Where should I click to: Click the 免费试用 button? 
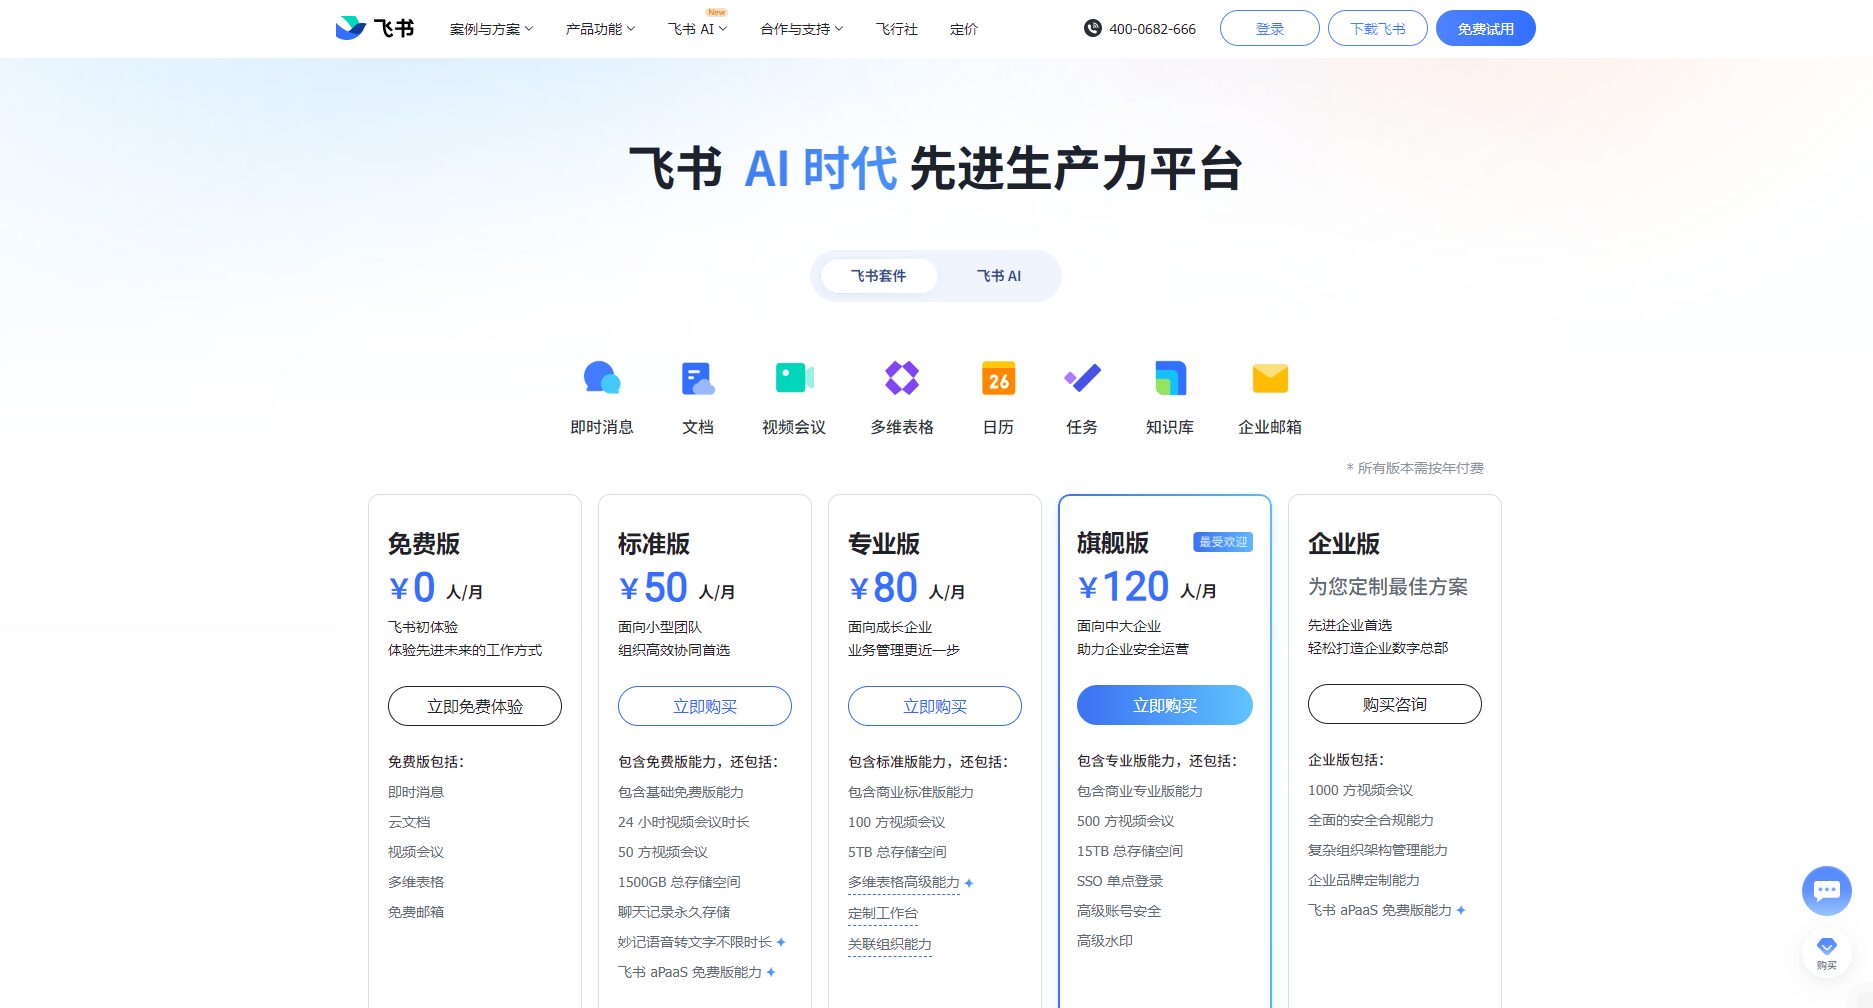pyautogui.click(x=1486, y=28)
